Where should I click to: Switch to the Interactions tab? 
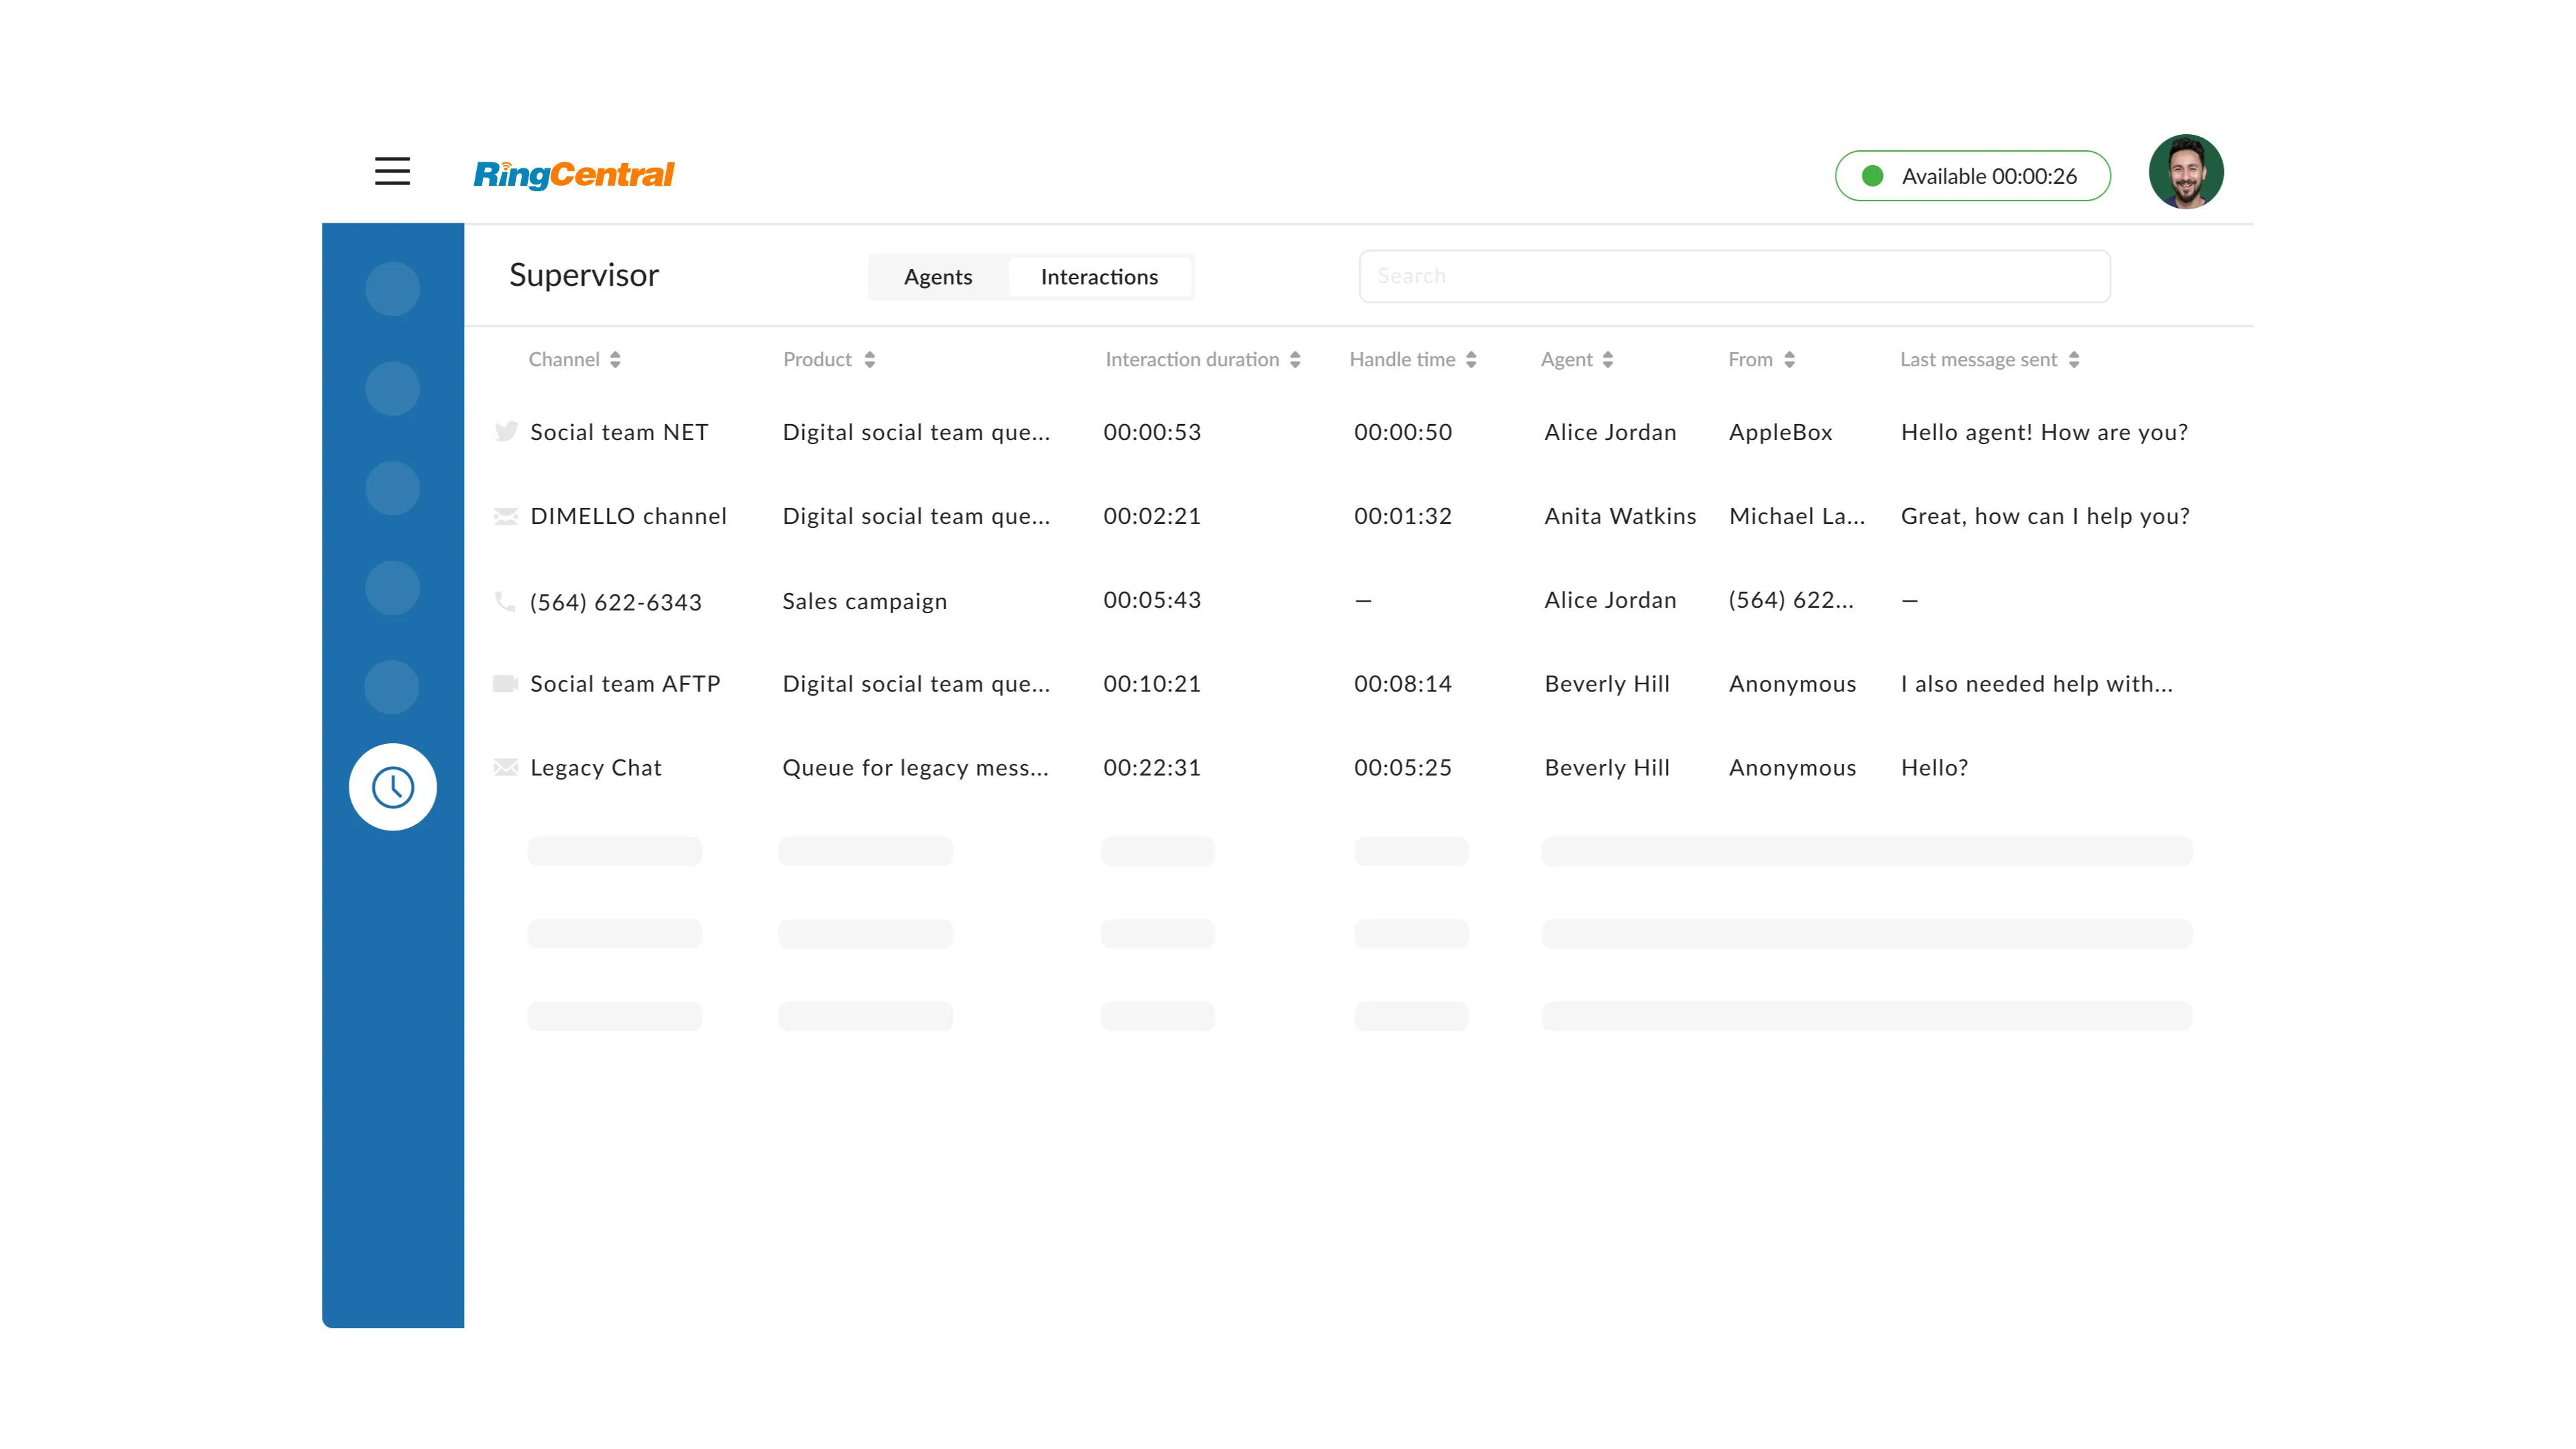(1099, 277)
